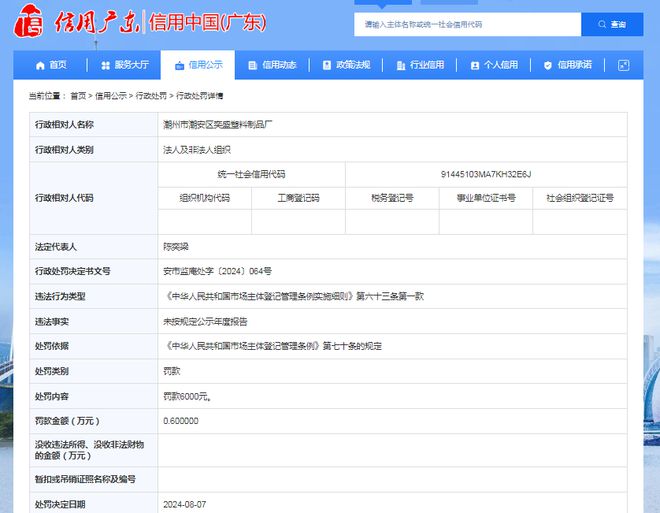The width and height of the screenshot is (660, 513).
Task: Click the 信用承诺 shield icon
Action: [x=548, y=65]
